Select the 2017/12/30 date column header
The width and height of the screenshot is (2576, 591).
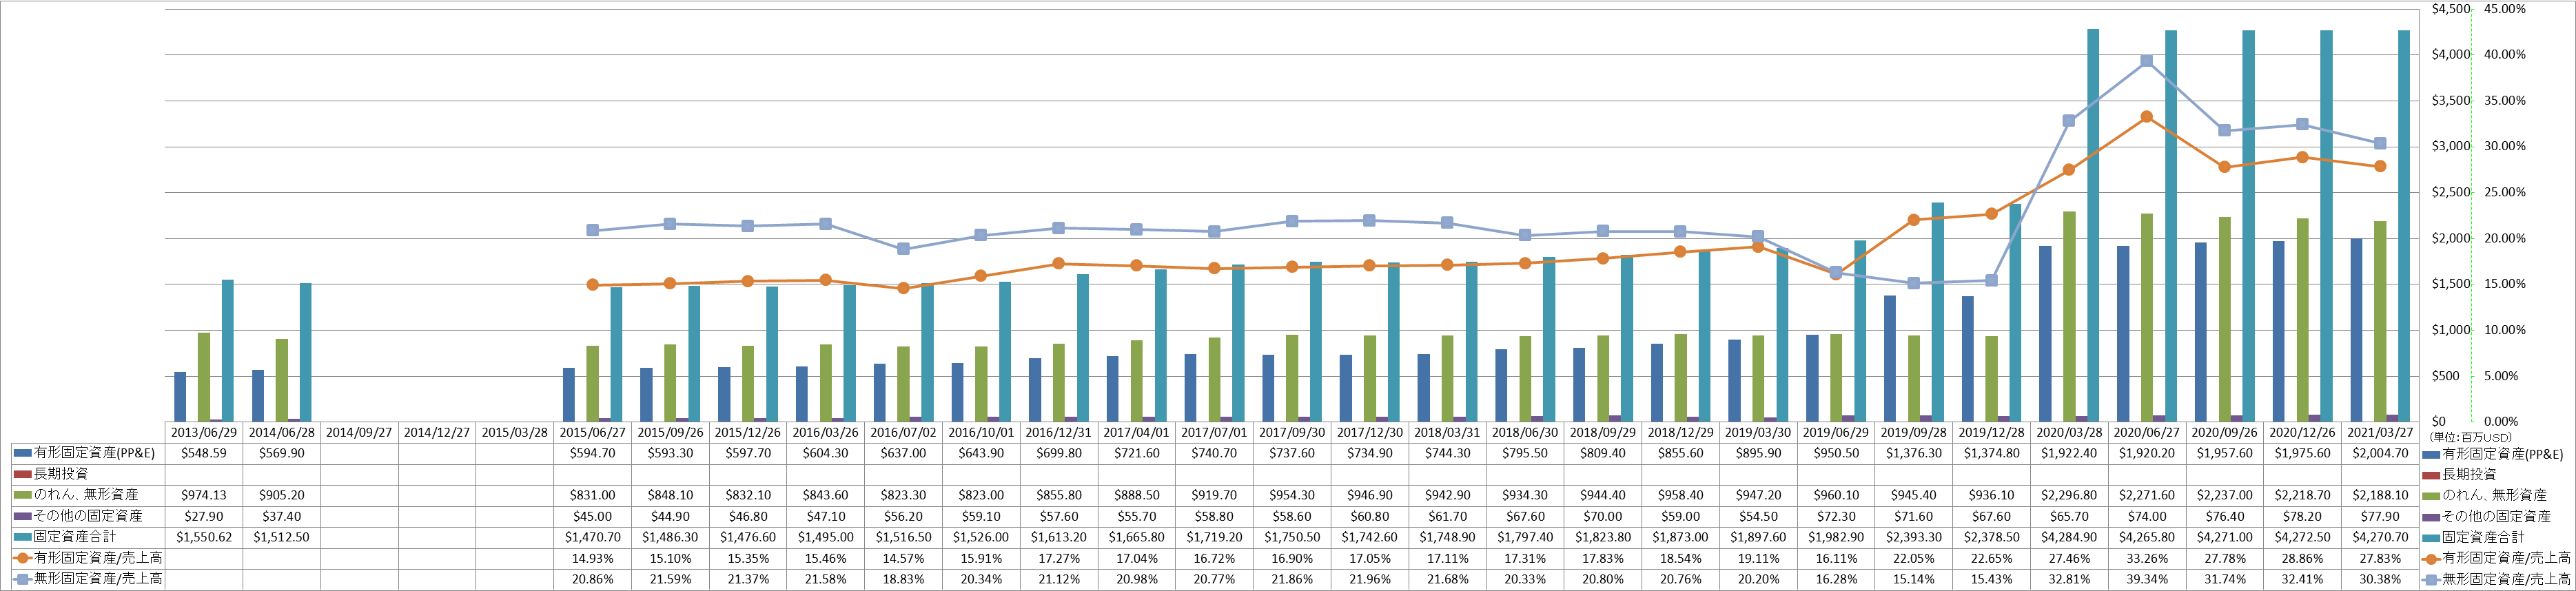click(1369, 432)
